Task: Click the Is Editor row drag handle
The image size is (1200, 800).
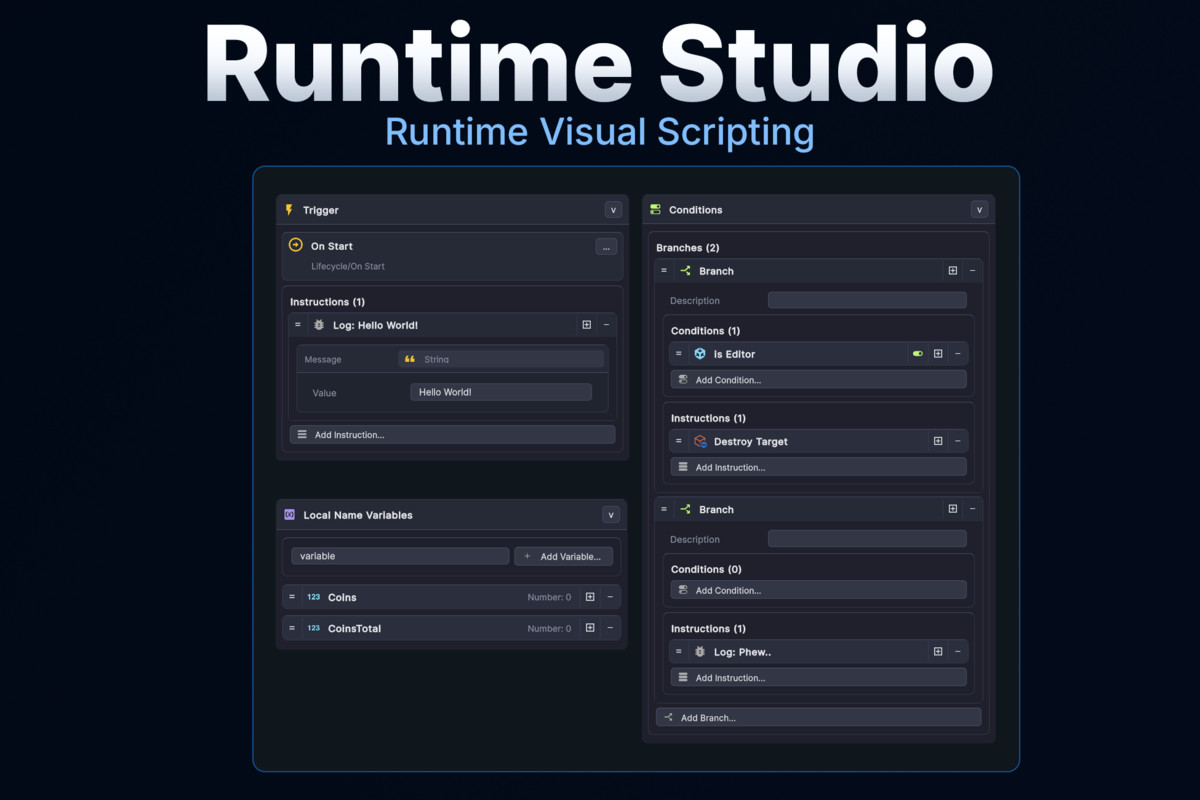Action: [679, 354]
